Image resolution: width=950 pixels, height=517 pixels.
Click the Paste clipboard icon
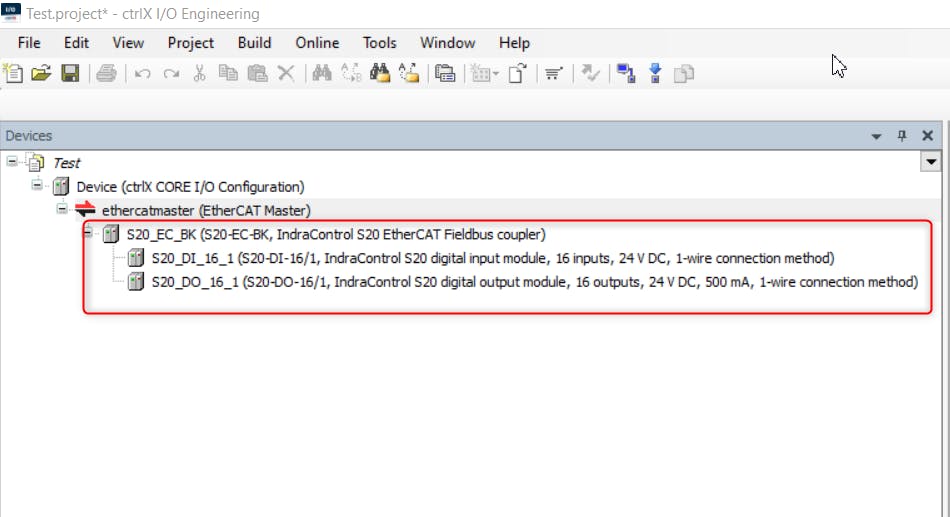point(257,74)
